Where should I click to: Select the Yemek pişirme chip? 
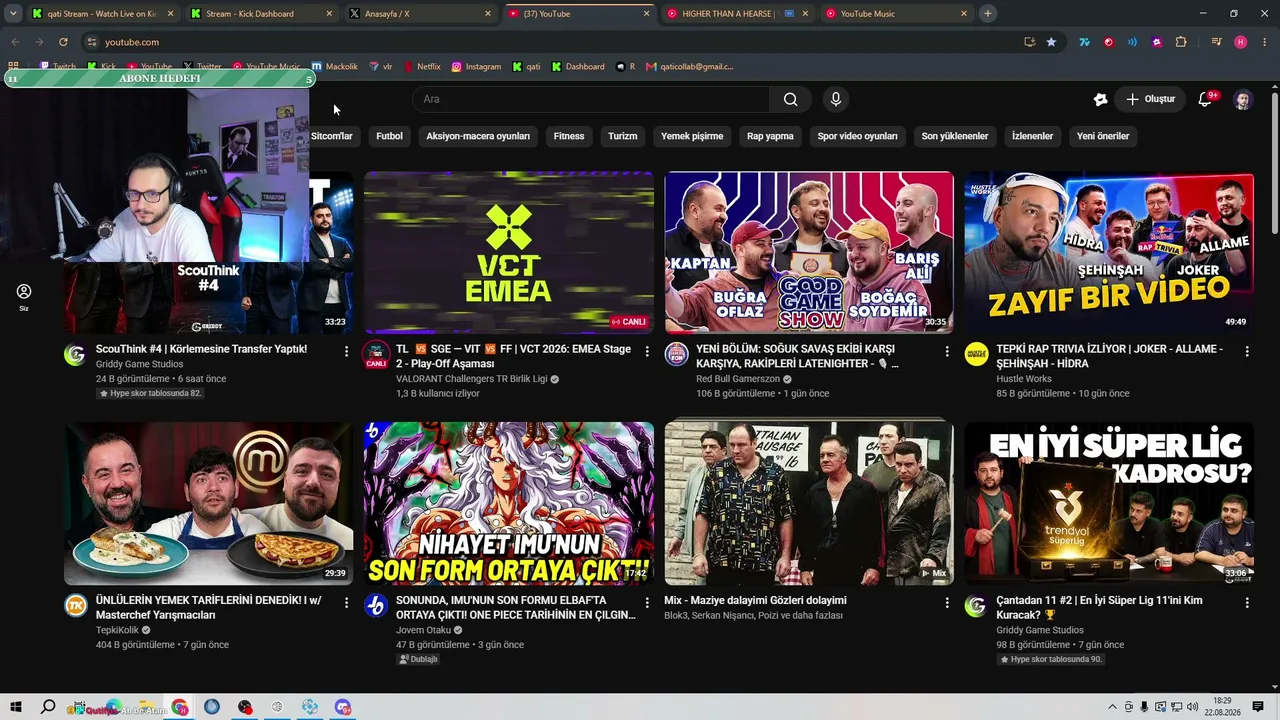coord(692,136)
